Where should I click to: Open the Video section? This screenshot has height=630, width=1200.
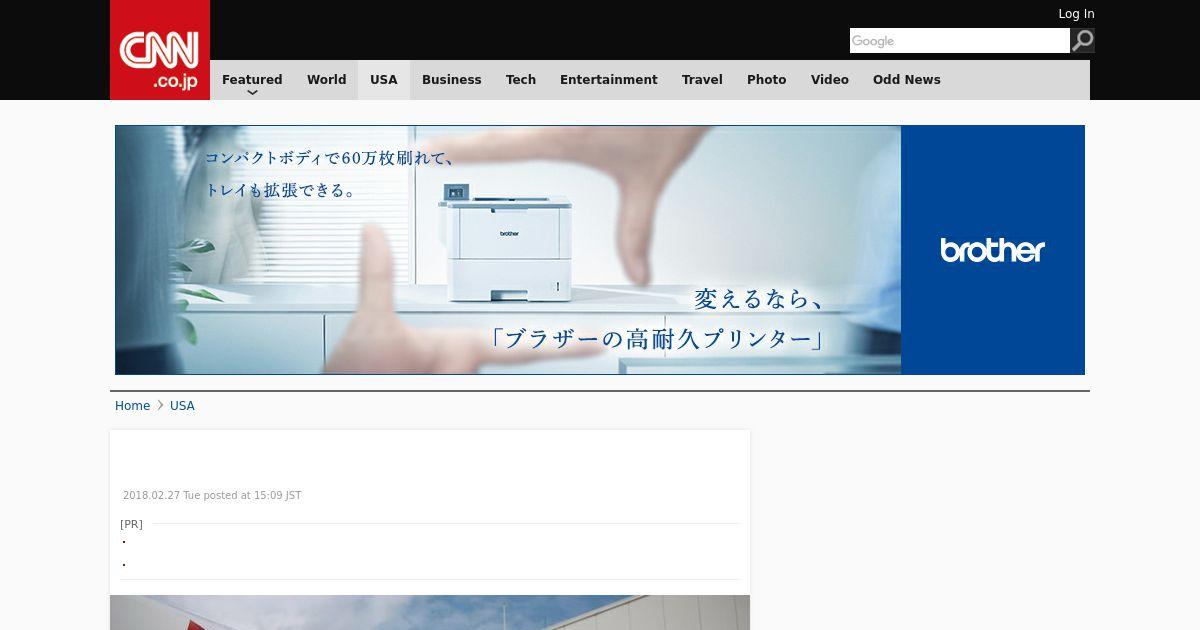coord(830,80)
